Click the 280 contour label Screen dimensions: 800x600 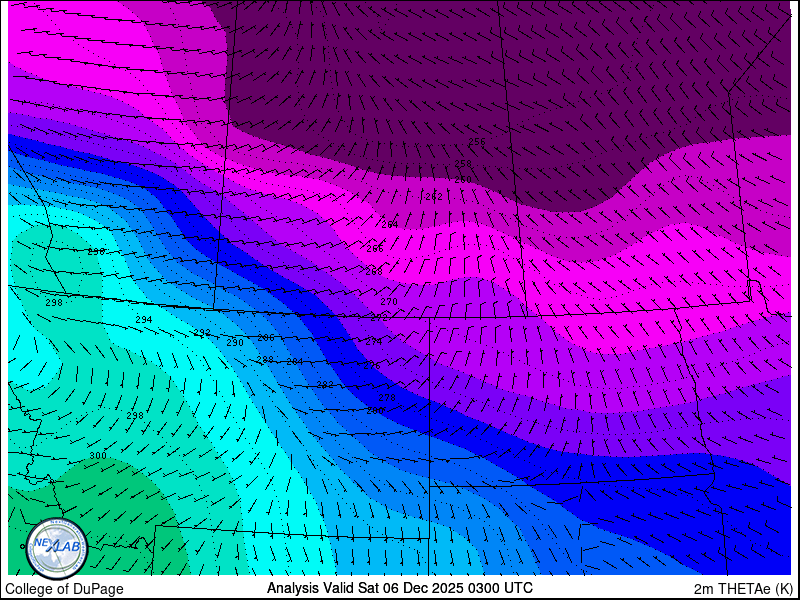pyautogui.click(x=376, y=410)
